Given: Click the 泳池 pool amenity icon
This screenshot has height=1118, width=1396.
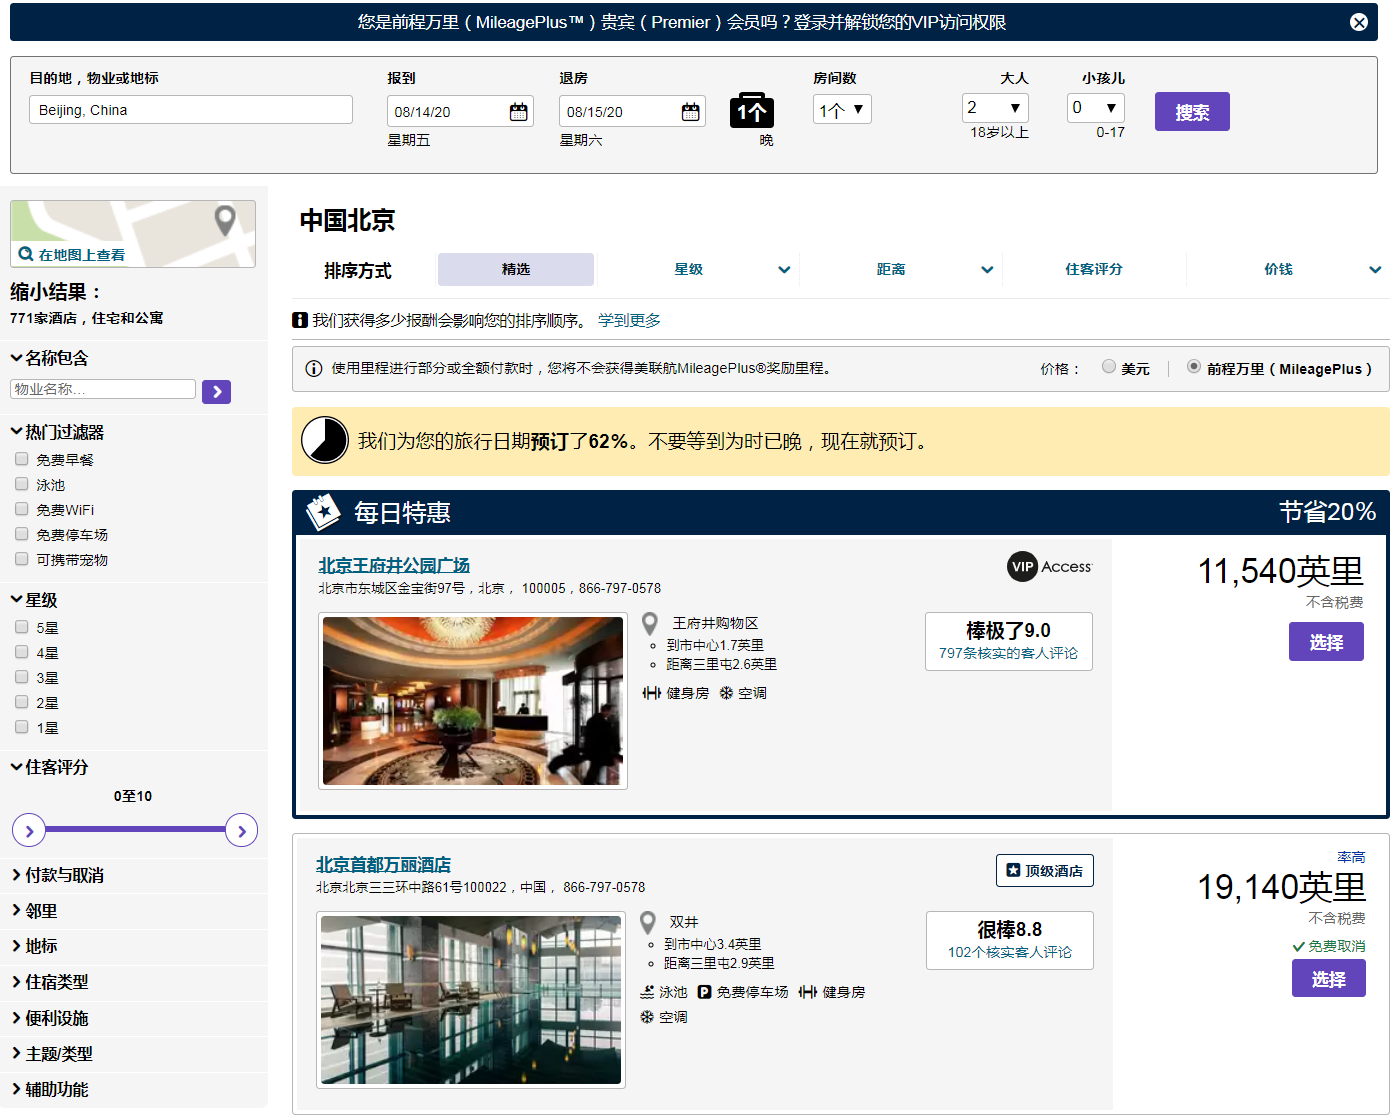Looking at the screenshot, I should tap(647, 992).
